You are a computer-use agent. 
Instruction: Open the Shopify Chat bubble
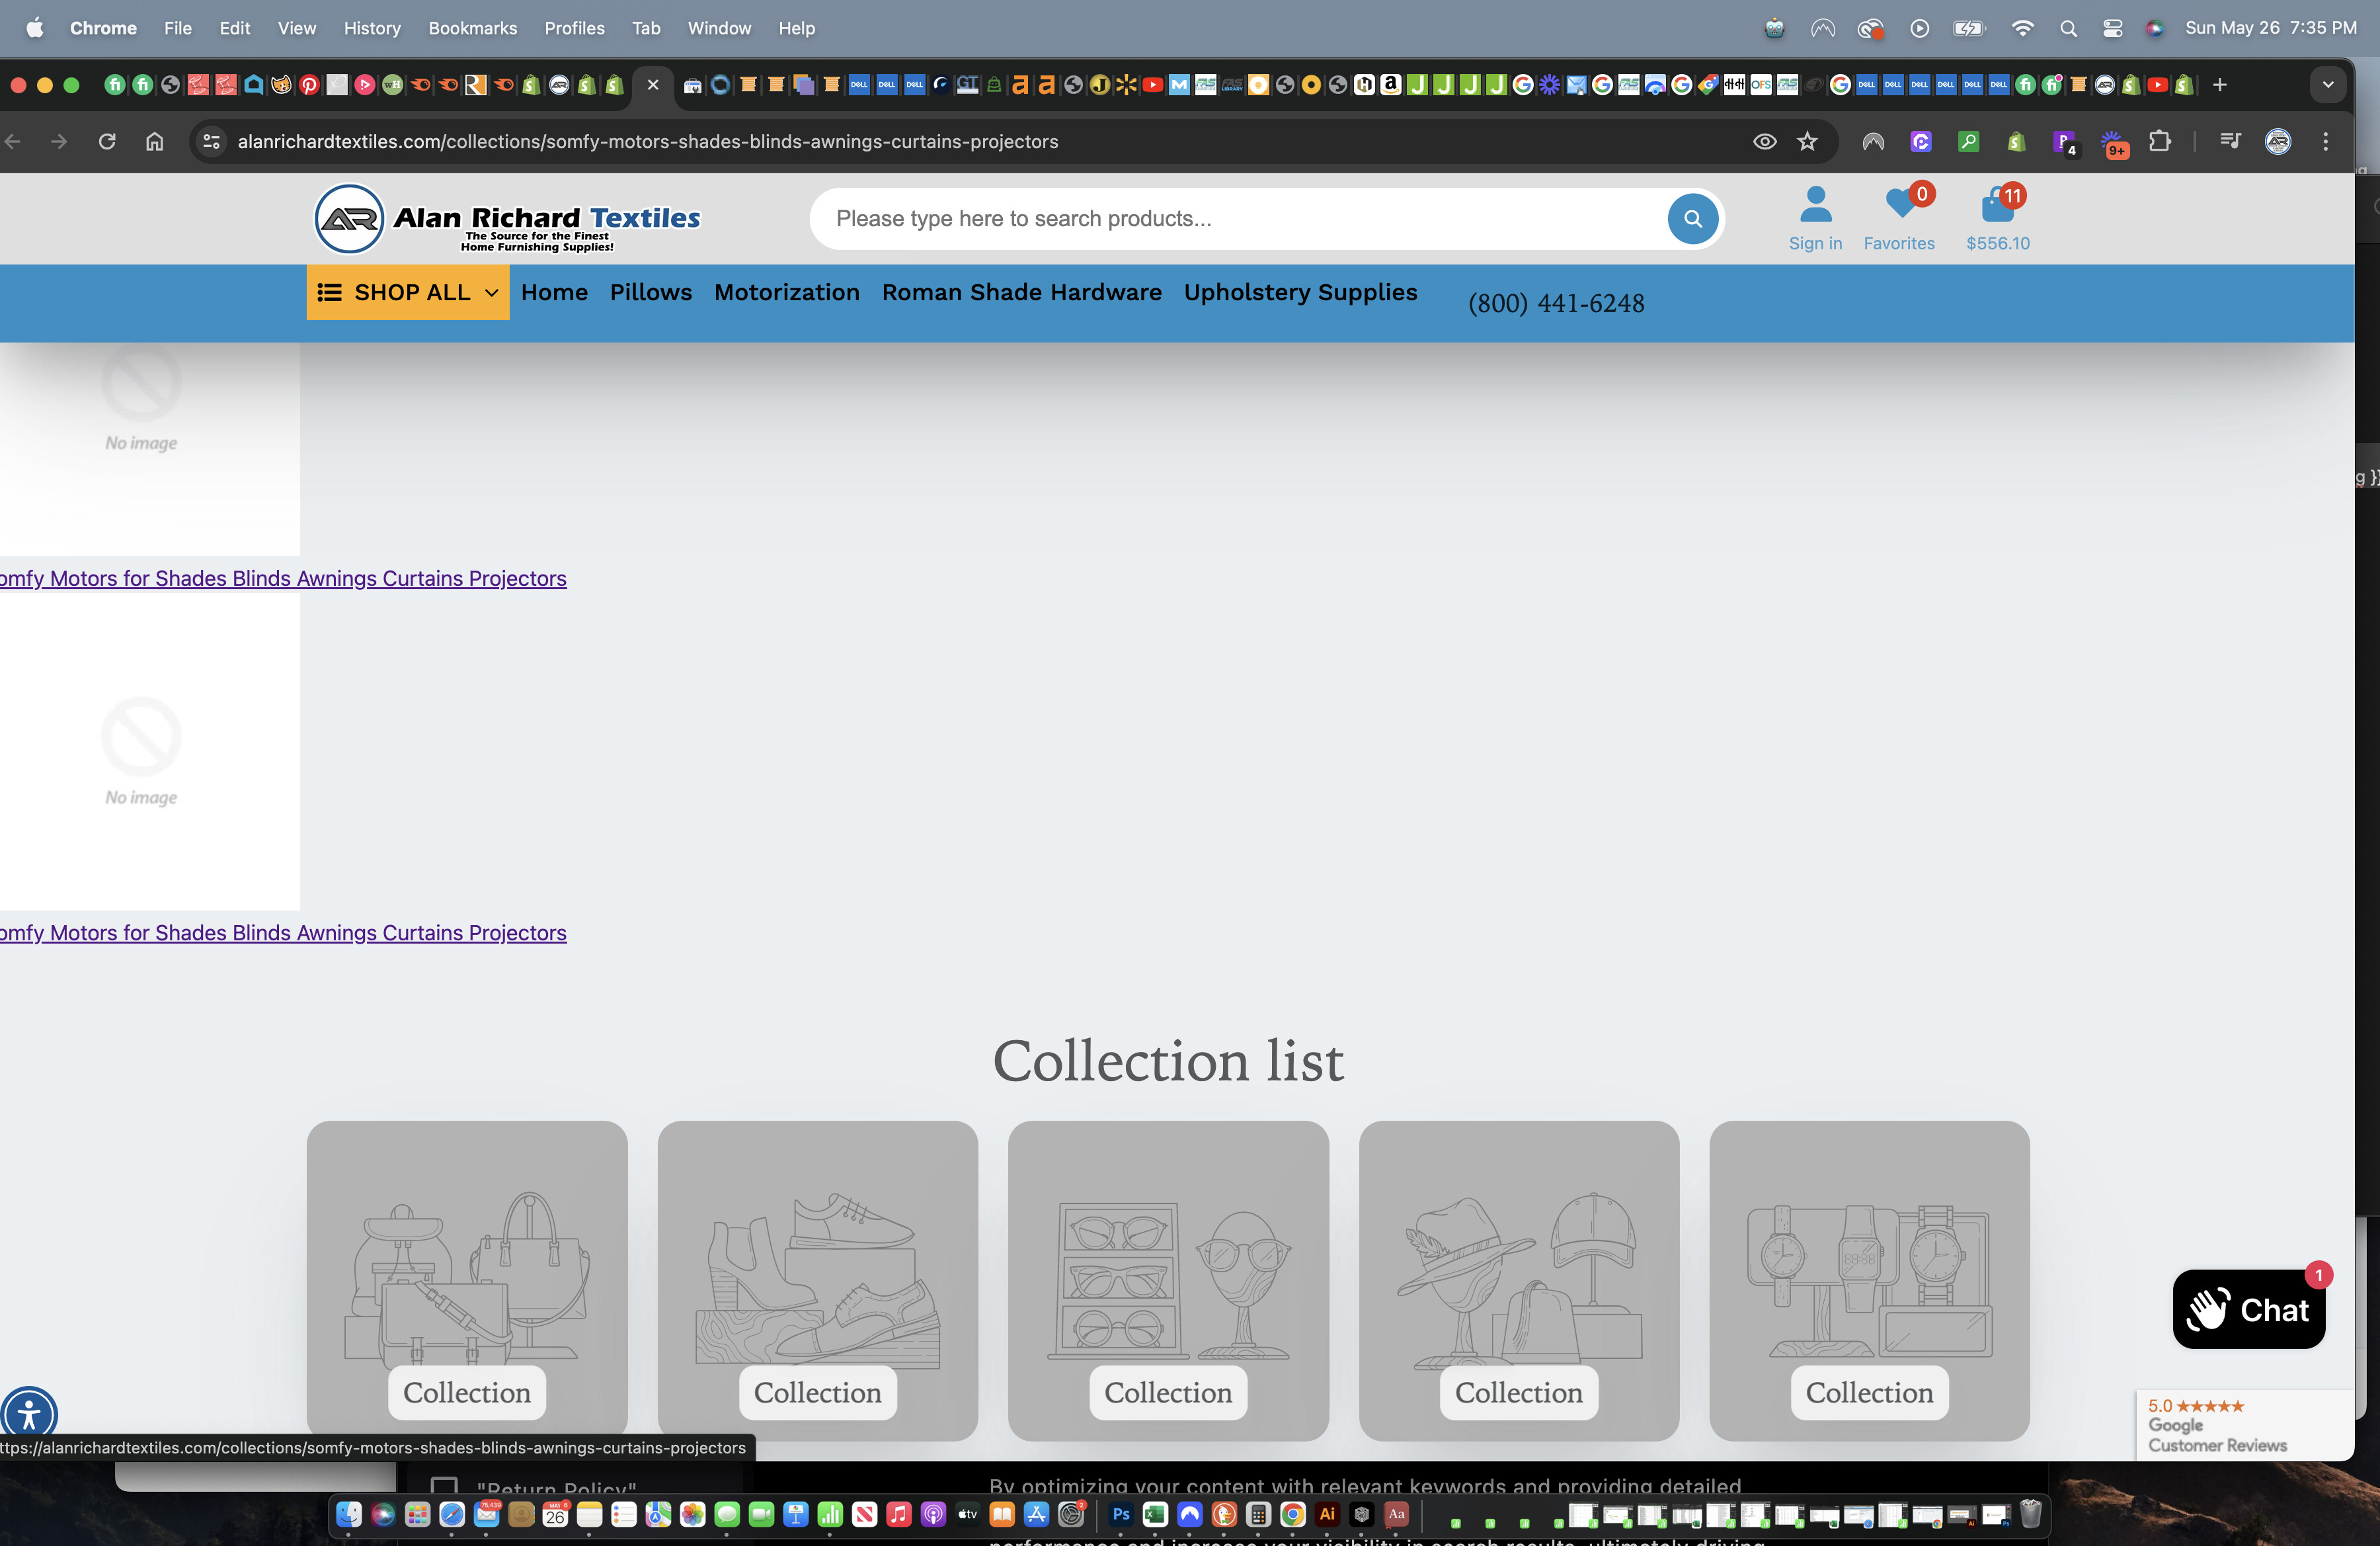2248,1309
